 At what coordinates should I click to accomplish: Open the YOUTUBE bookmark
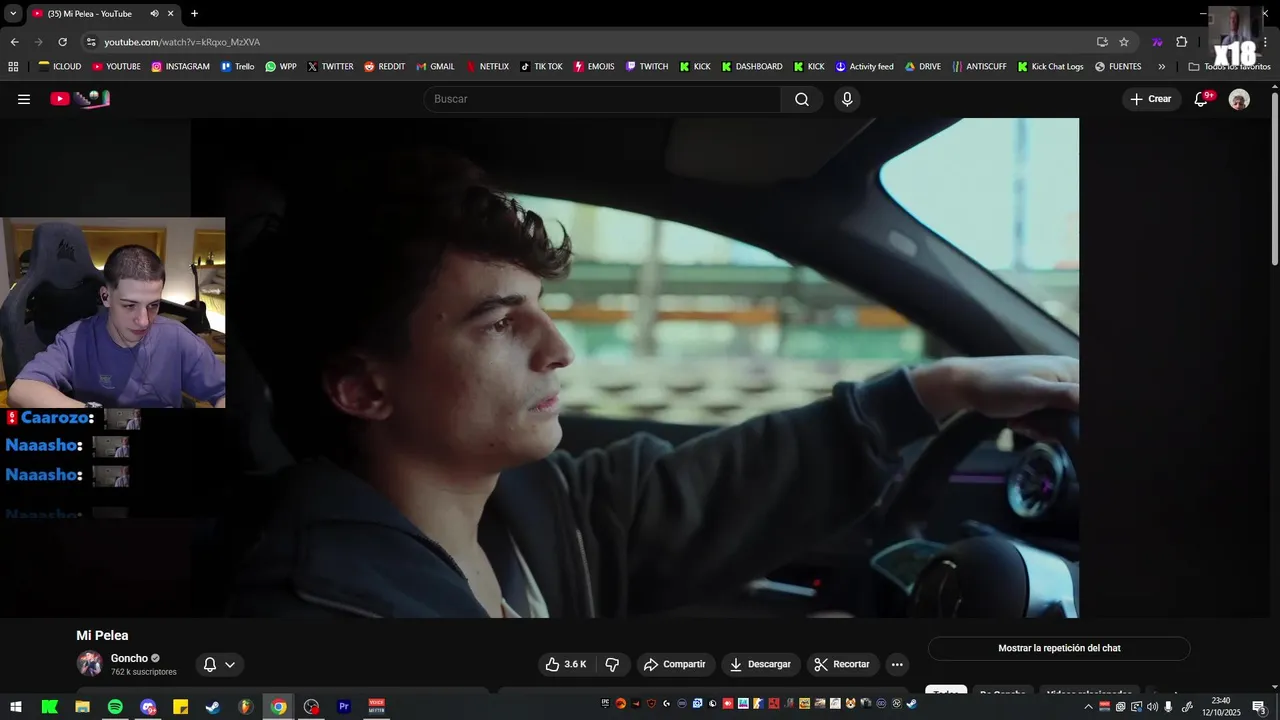116,67
